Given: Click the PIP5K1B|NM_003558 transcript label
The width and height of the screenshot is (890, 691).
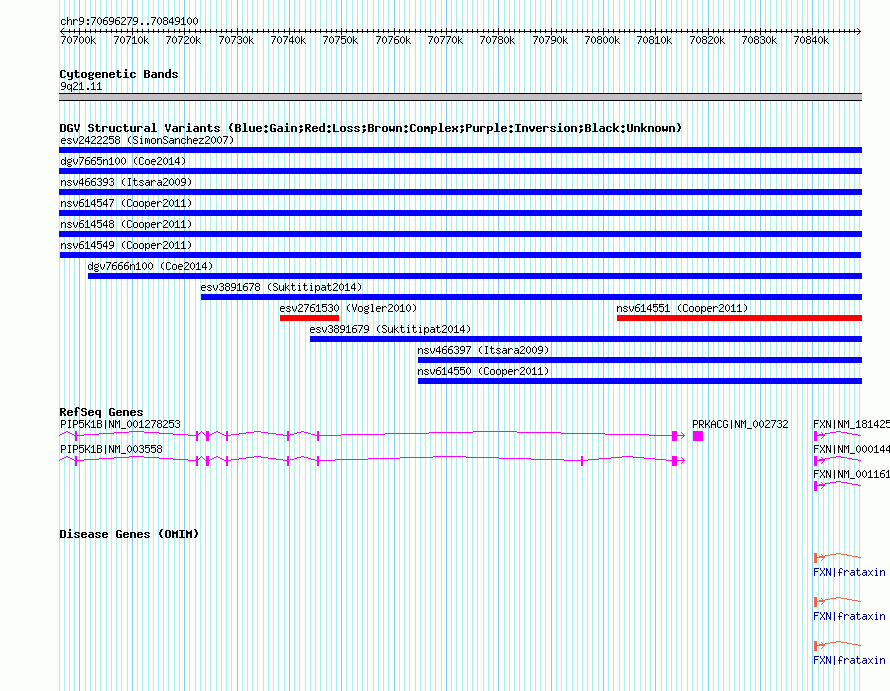Looking at the screenshot, I should click(111, 449).
